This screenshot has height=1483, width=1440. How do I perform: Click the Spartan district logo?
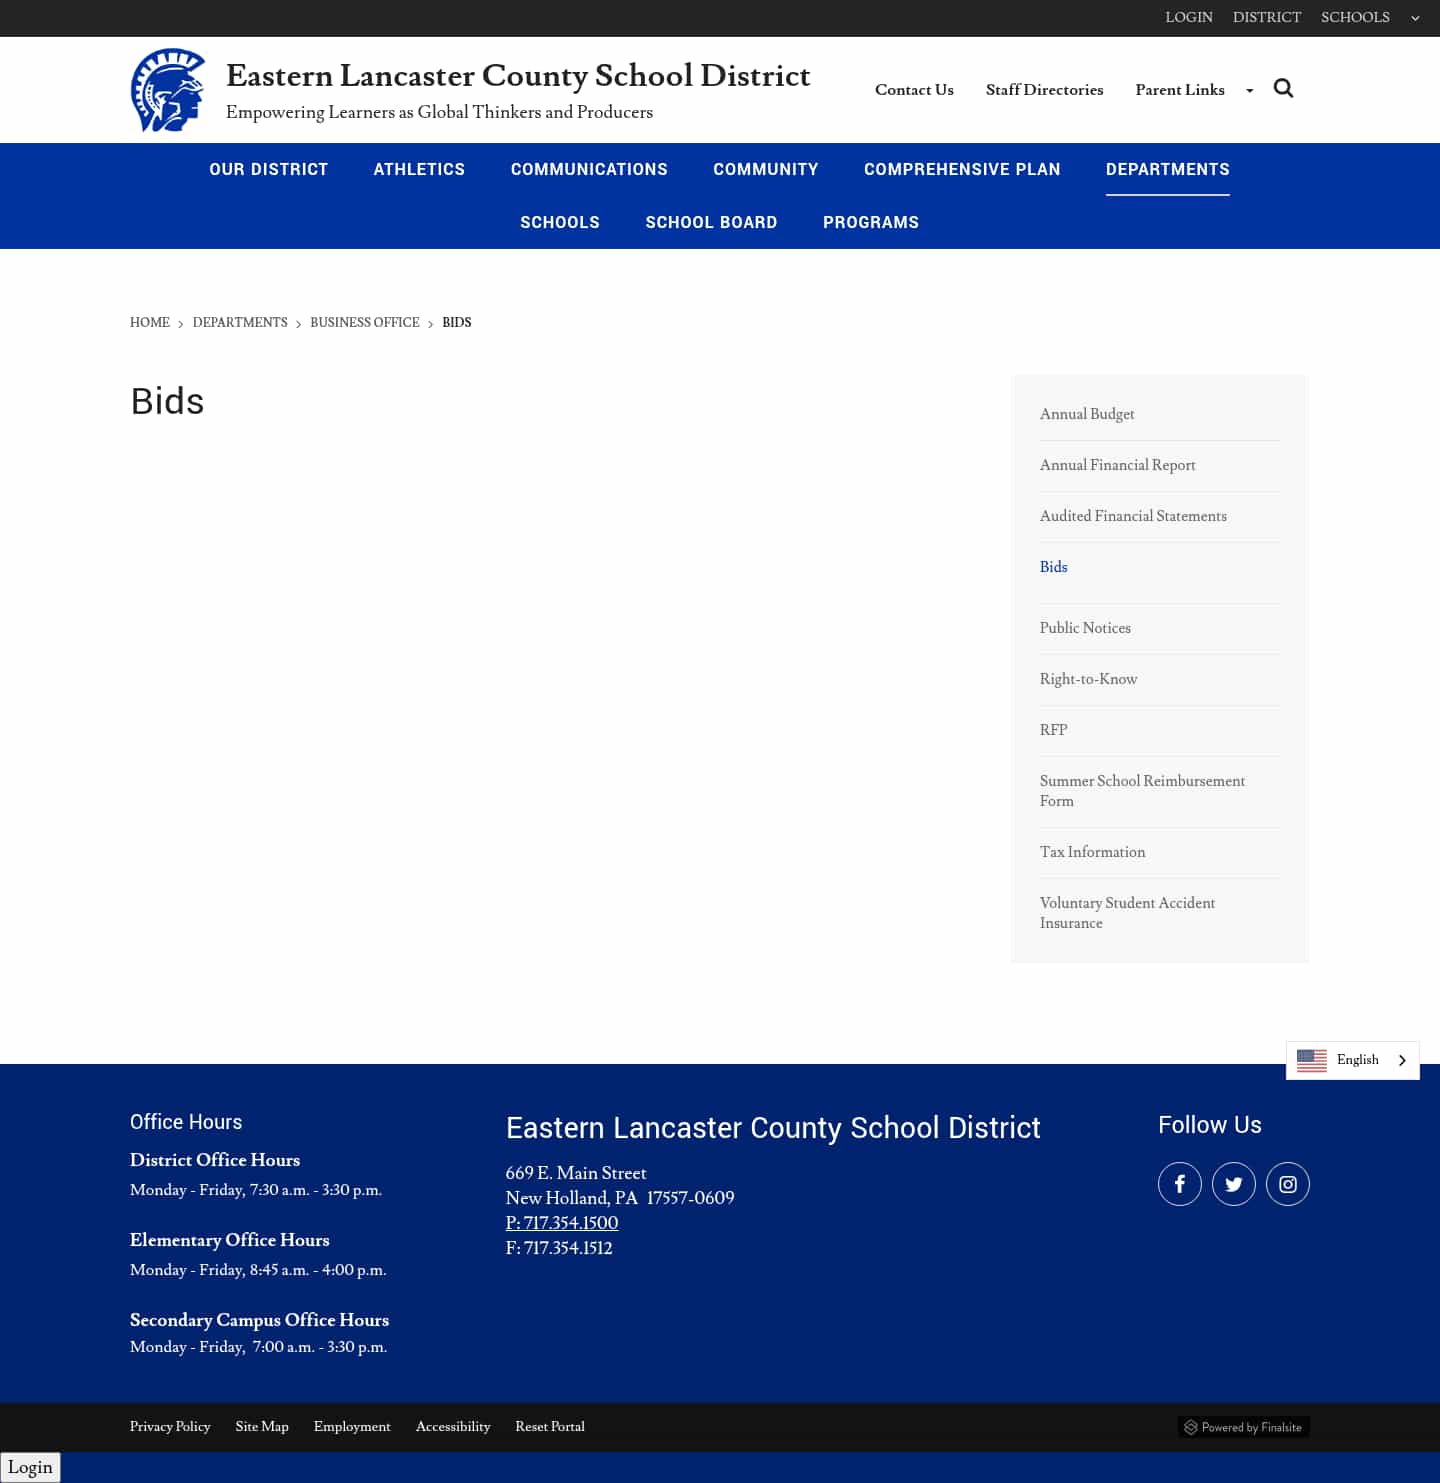point(167,90)
